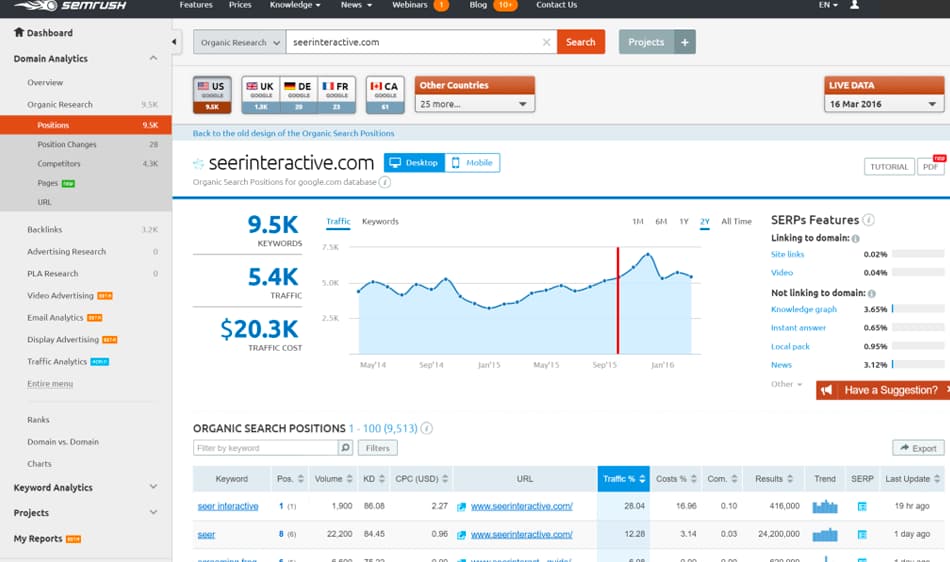
Task: Click Have a Suggestion button
Action: click(x=883, y=391)
